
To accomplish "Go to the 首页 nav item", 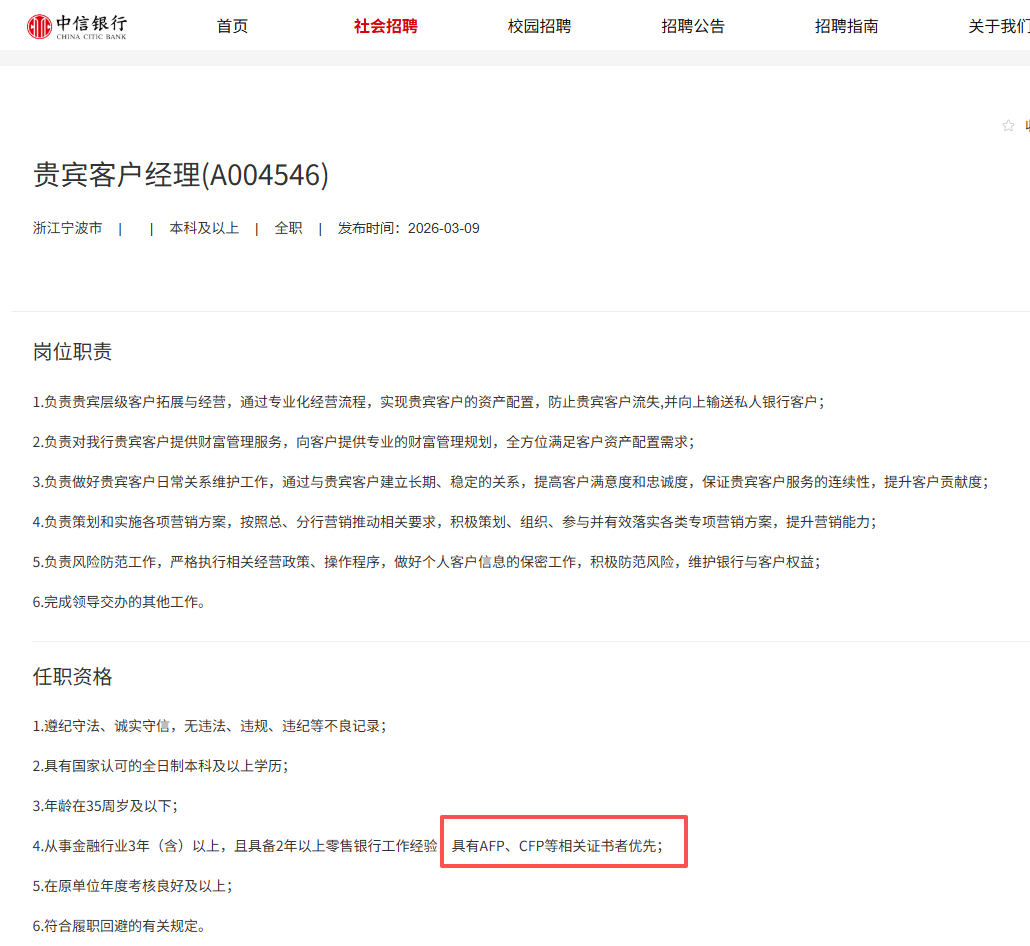I will [x=232, y=26].
